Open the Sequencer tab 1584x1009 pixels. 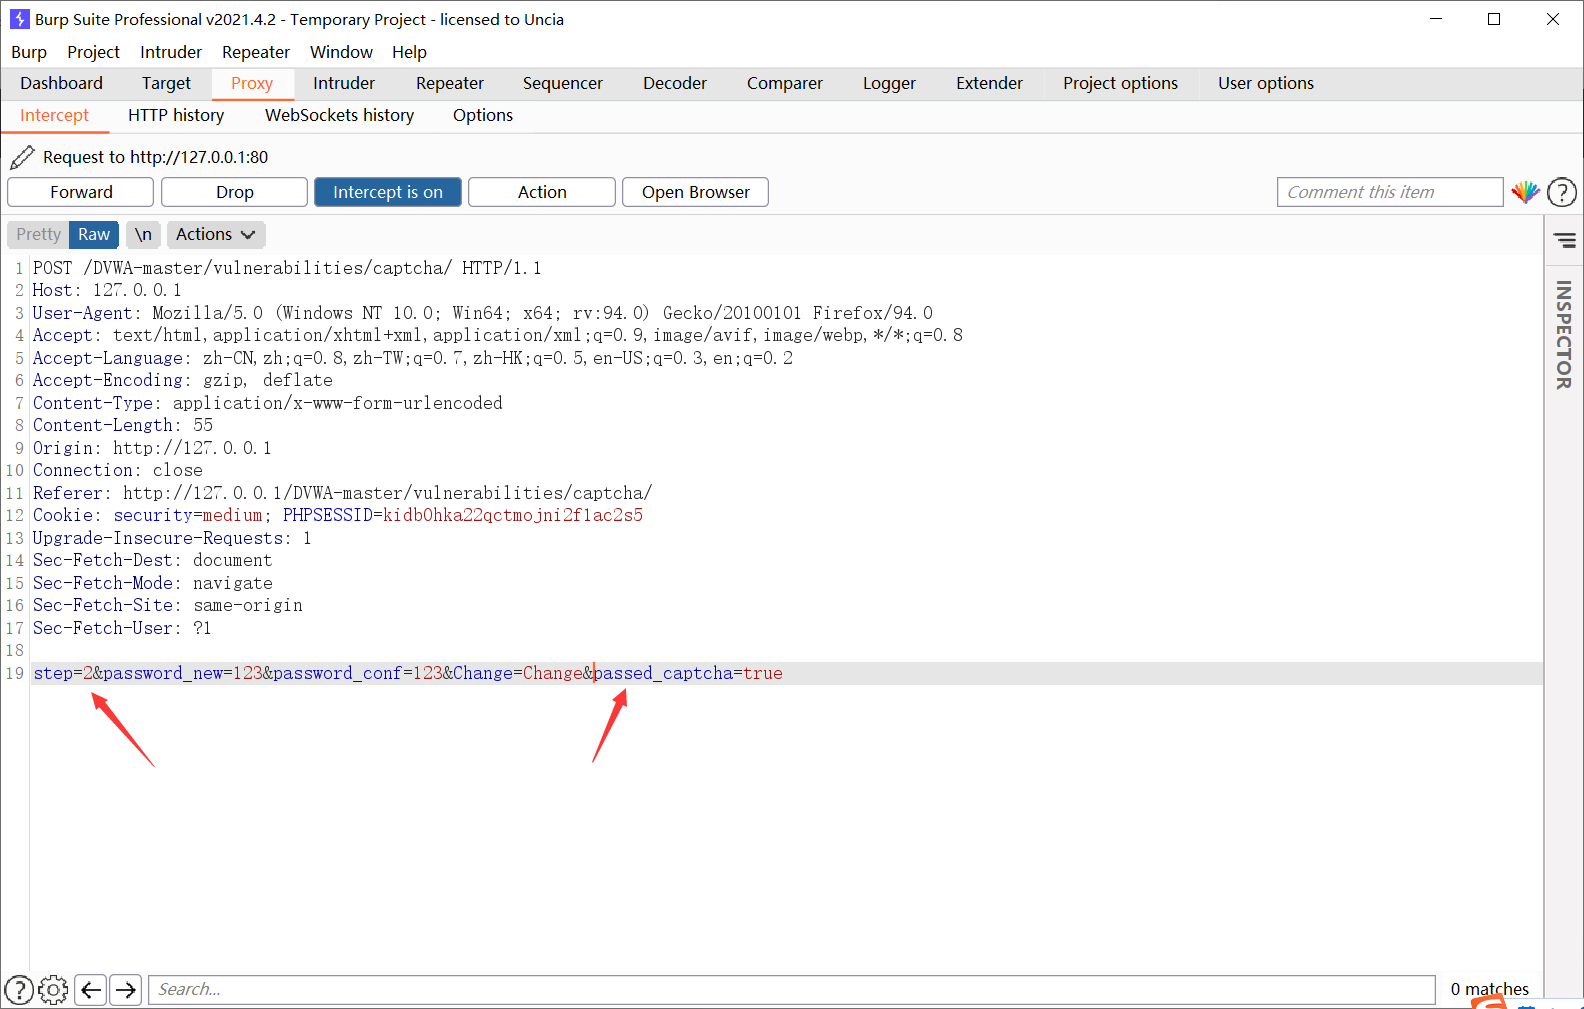pyautogui.click(x=563, y=83)
